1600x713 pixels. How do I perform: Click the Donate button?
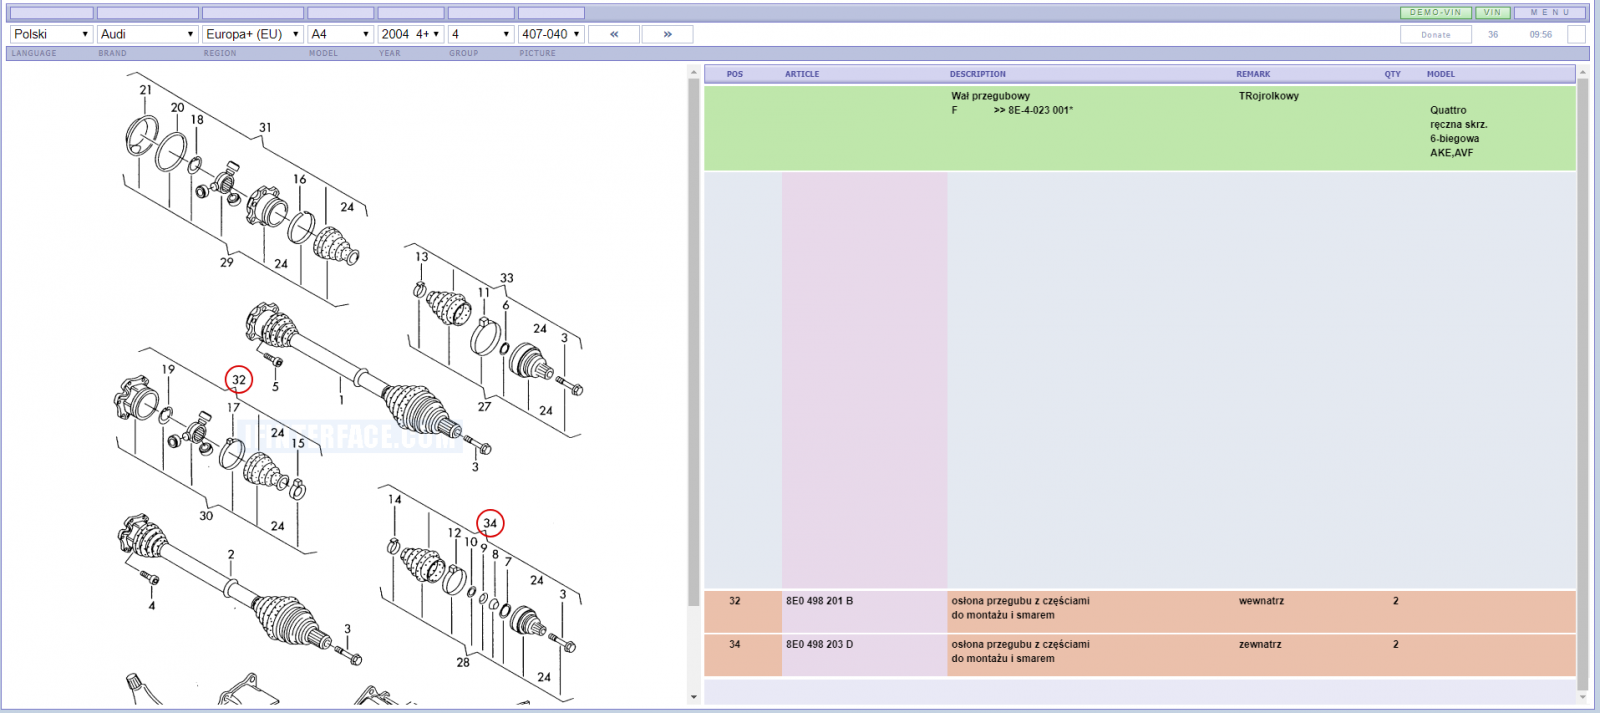(x=1436, y=34)
